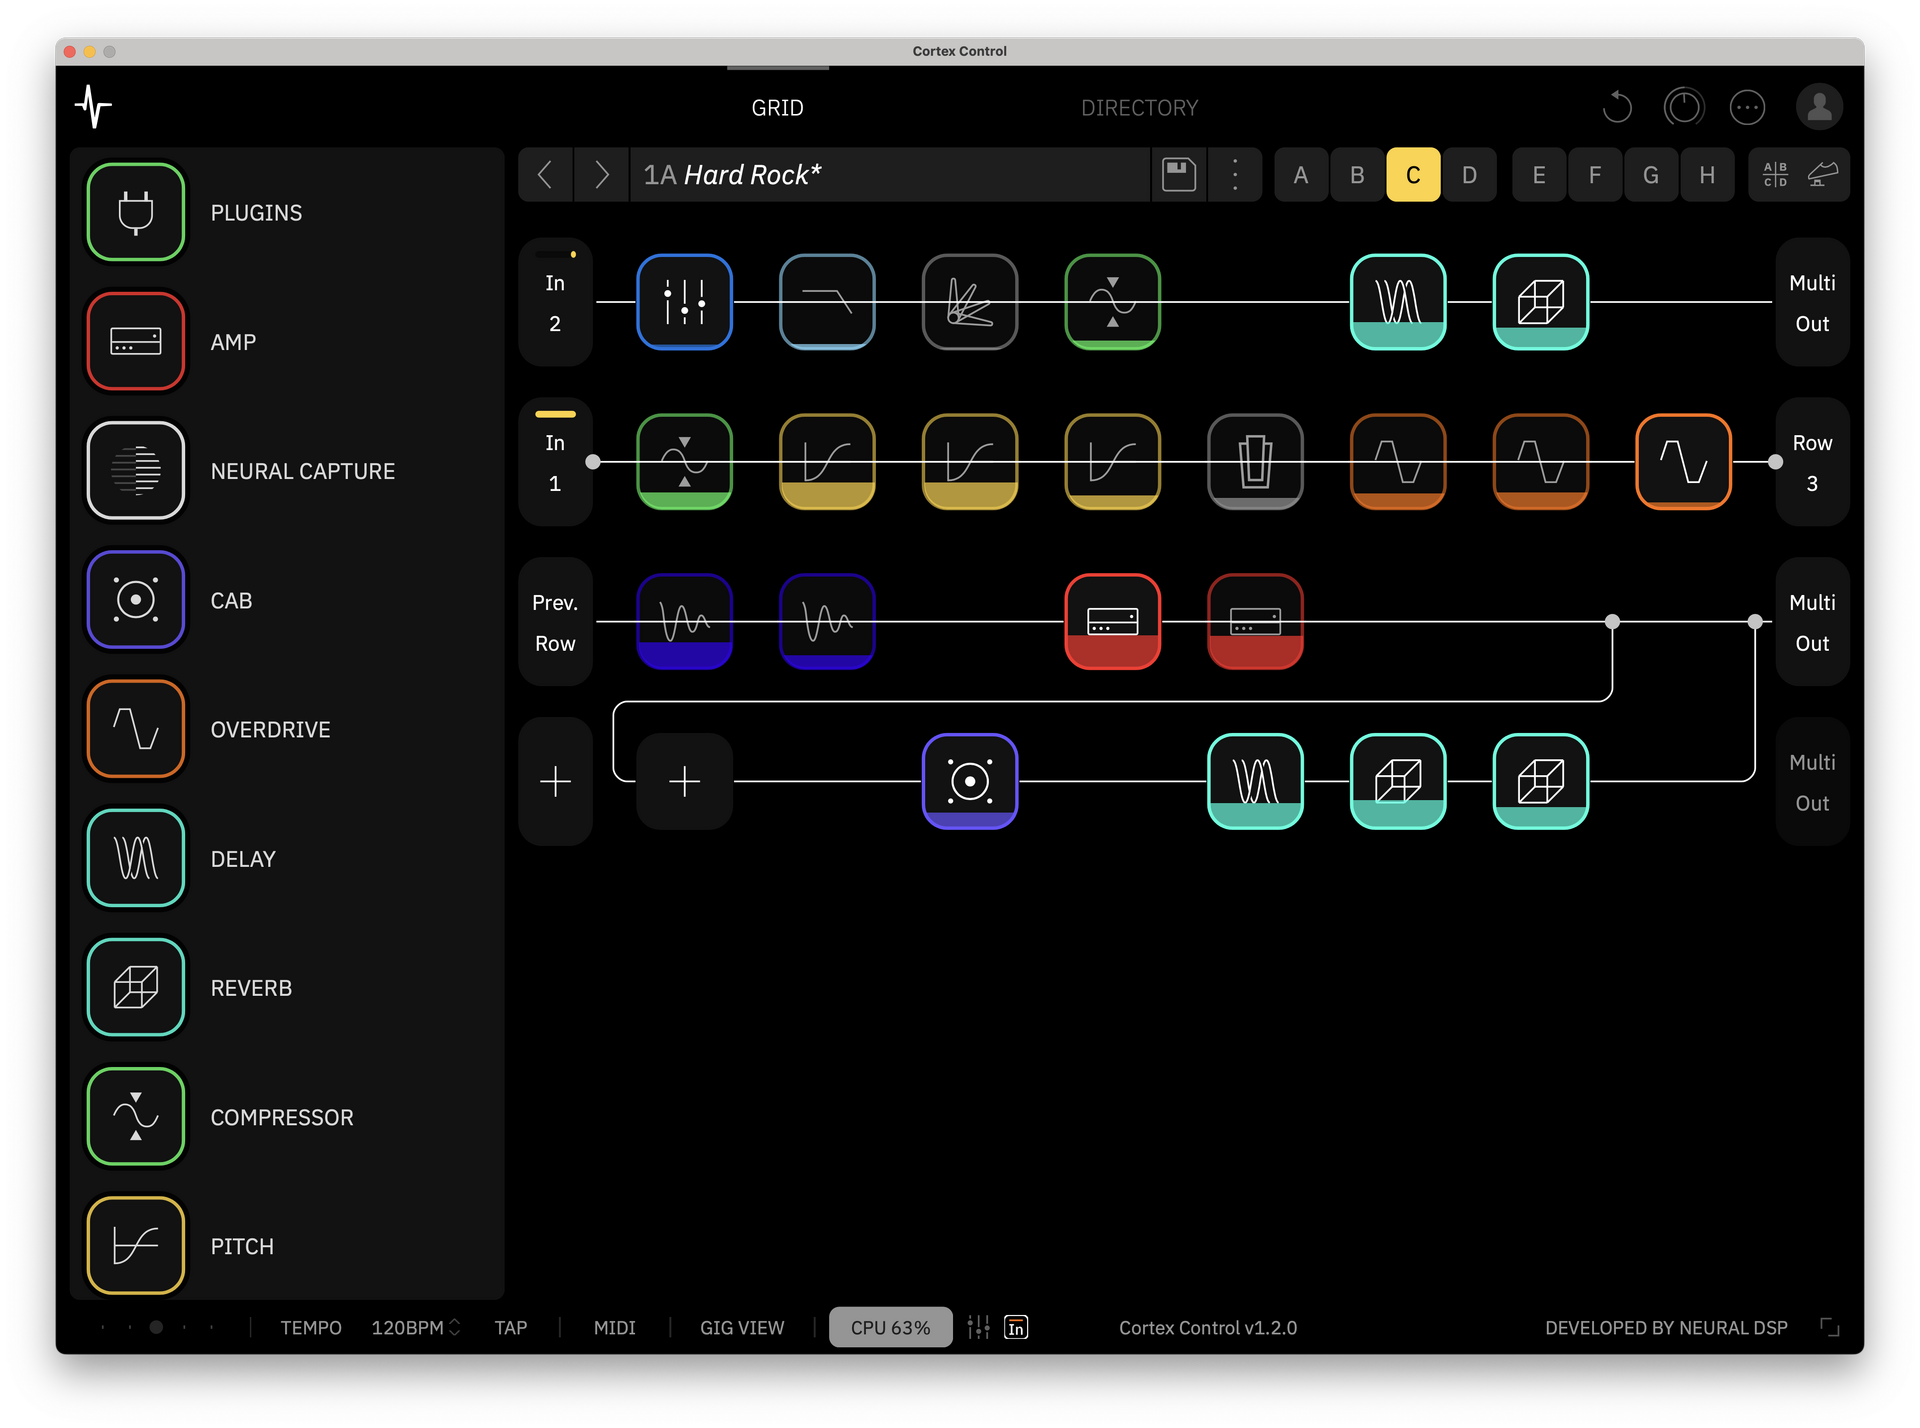
Task: Select the first blue modulation block in row three
Action: (684, 622)
